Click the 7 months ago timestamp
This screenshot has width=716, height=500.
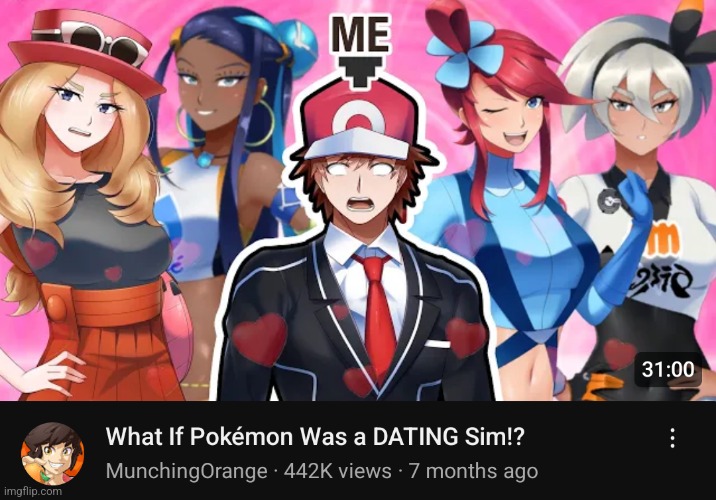[473, 471]
